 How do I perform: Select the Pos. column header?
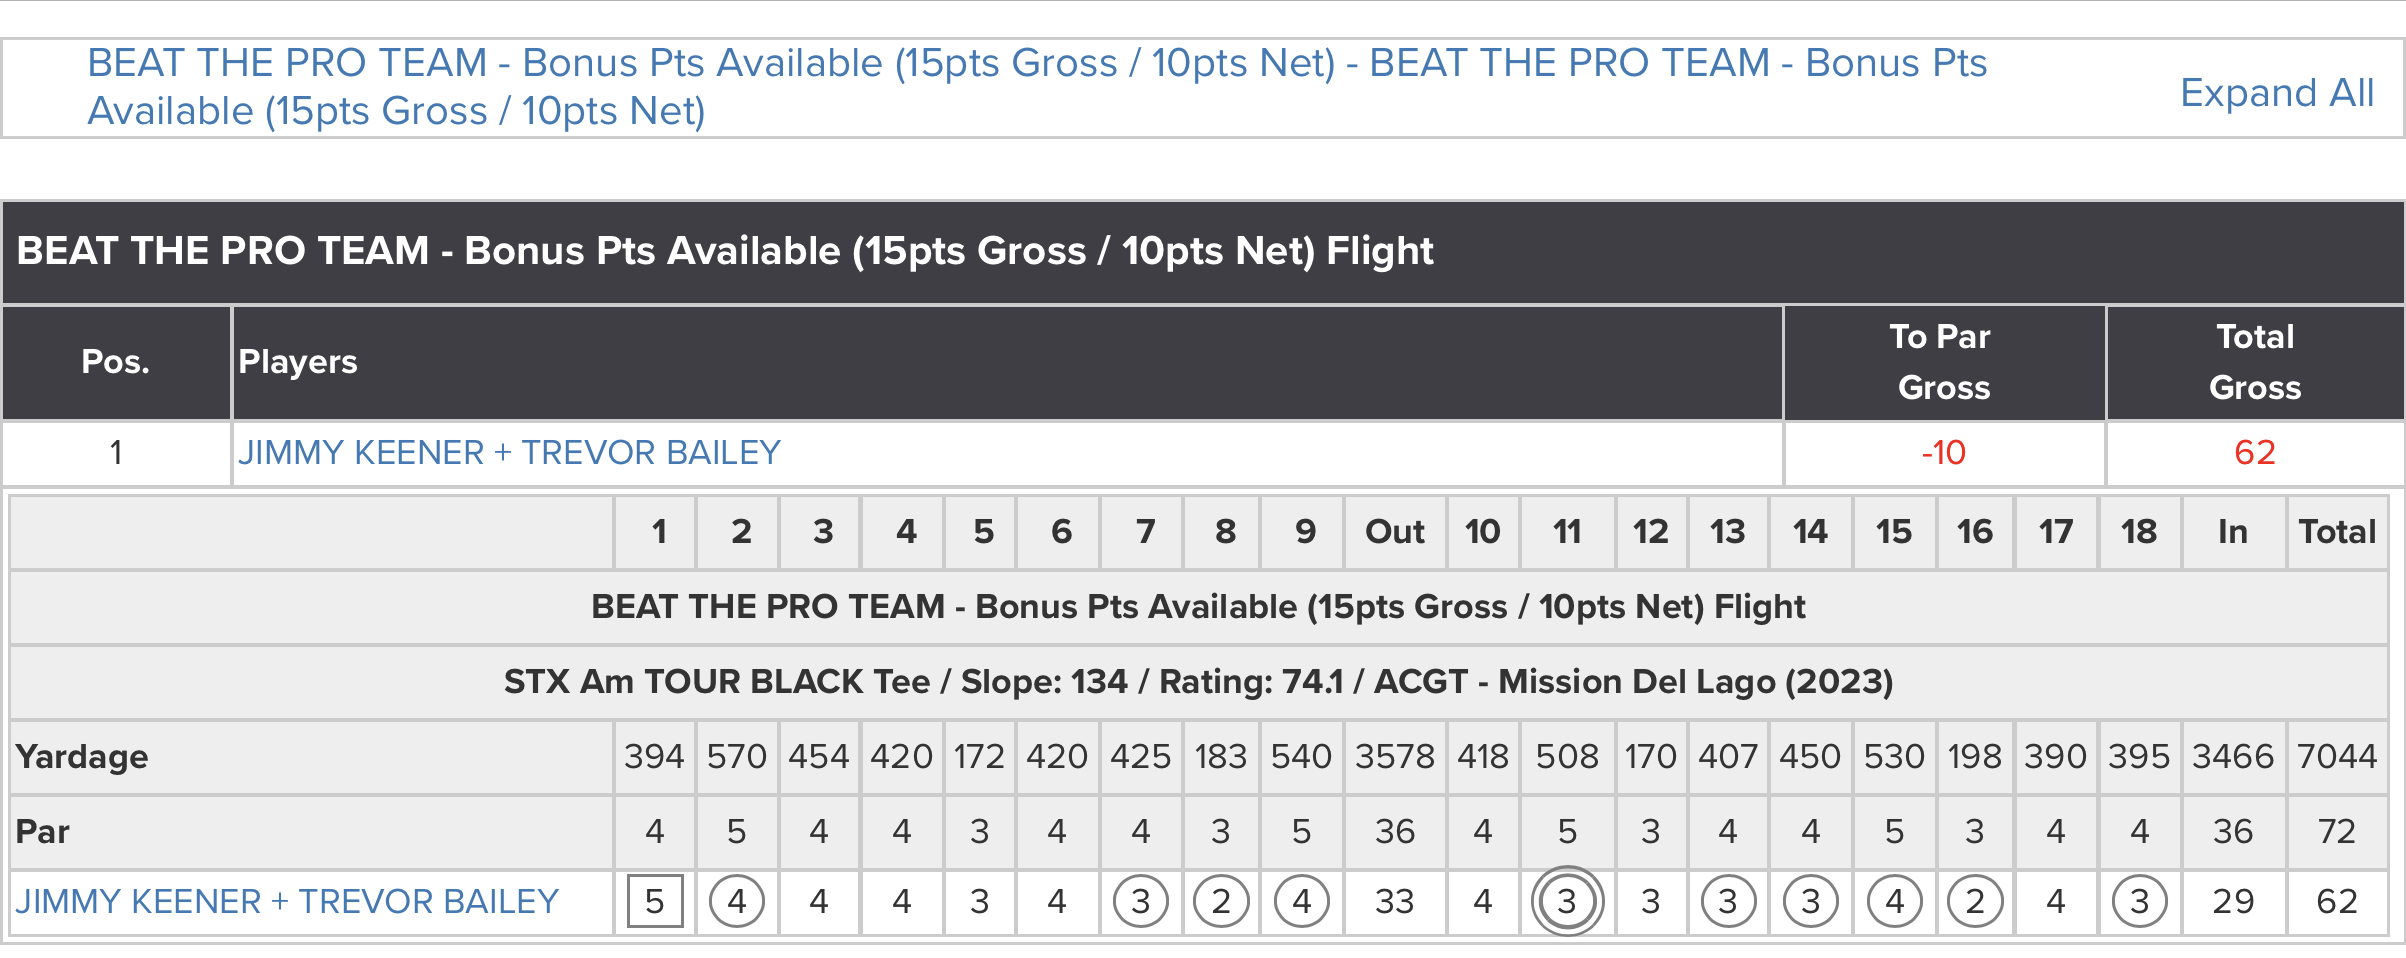(x=116, y=362)
